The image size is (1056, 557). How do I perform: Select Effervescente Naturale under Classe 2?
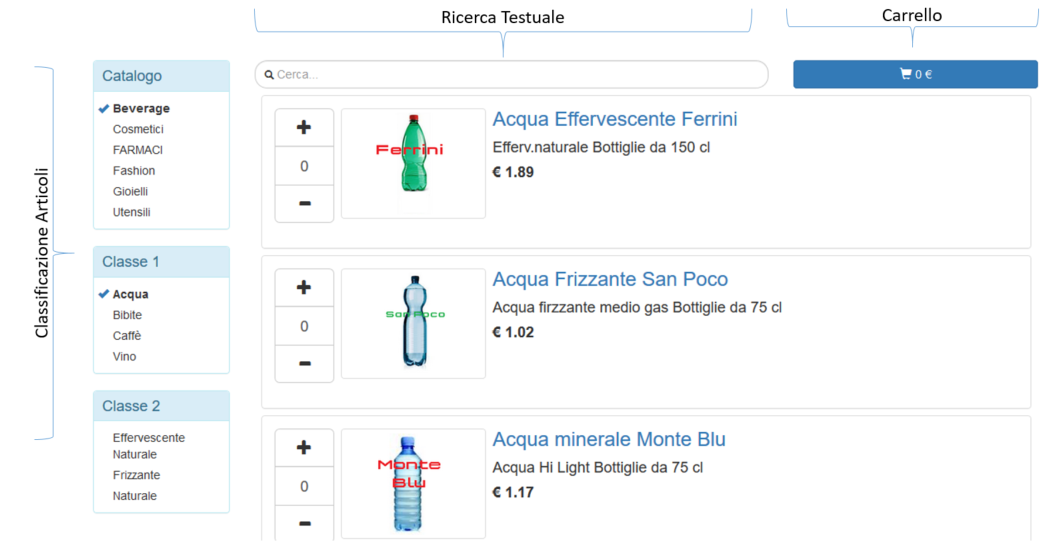(x=148, y=446)
